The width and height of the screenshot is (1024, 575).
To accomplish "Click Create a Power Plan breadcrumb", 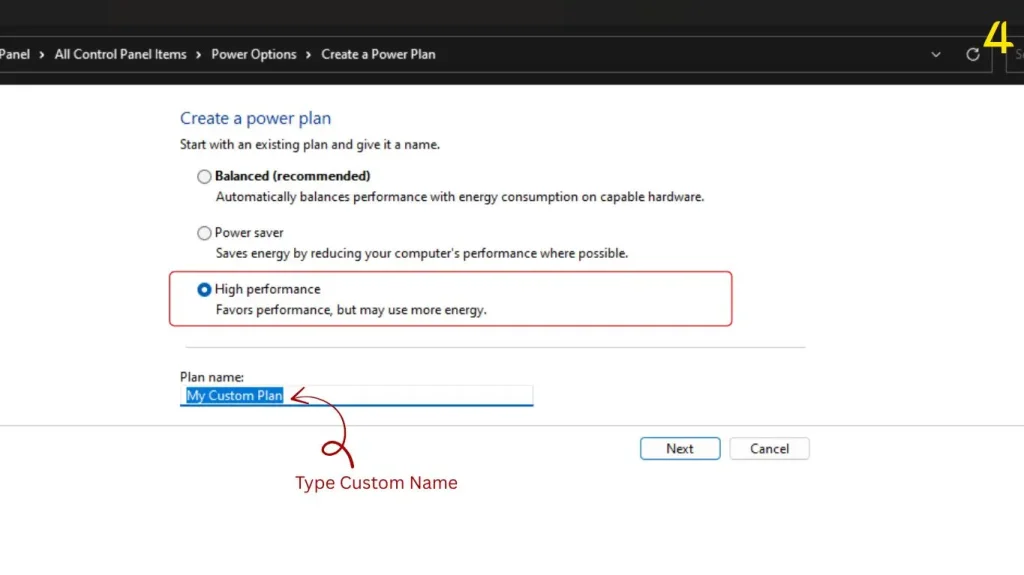I will click(x=378, y=55).
